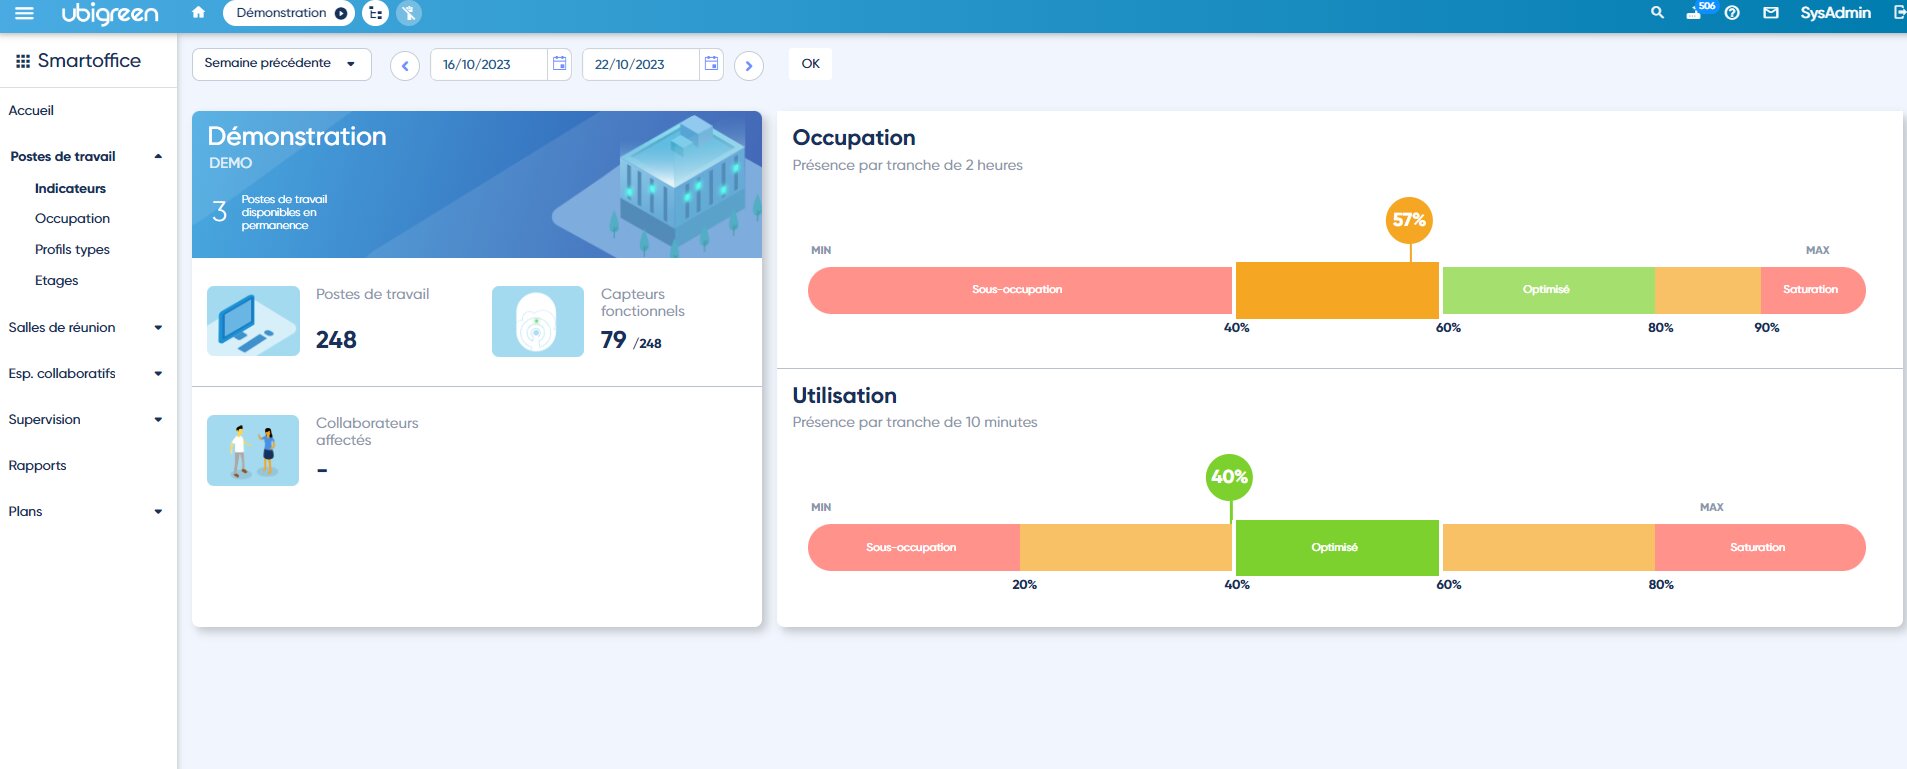Expand the Supervision menu section

click(158, 420)
